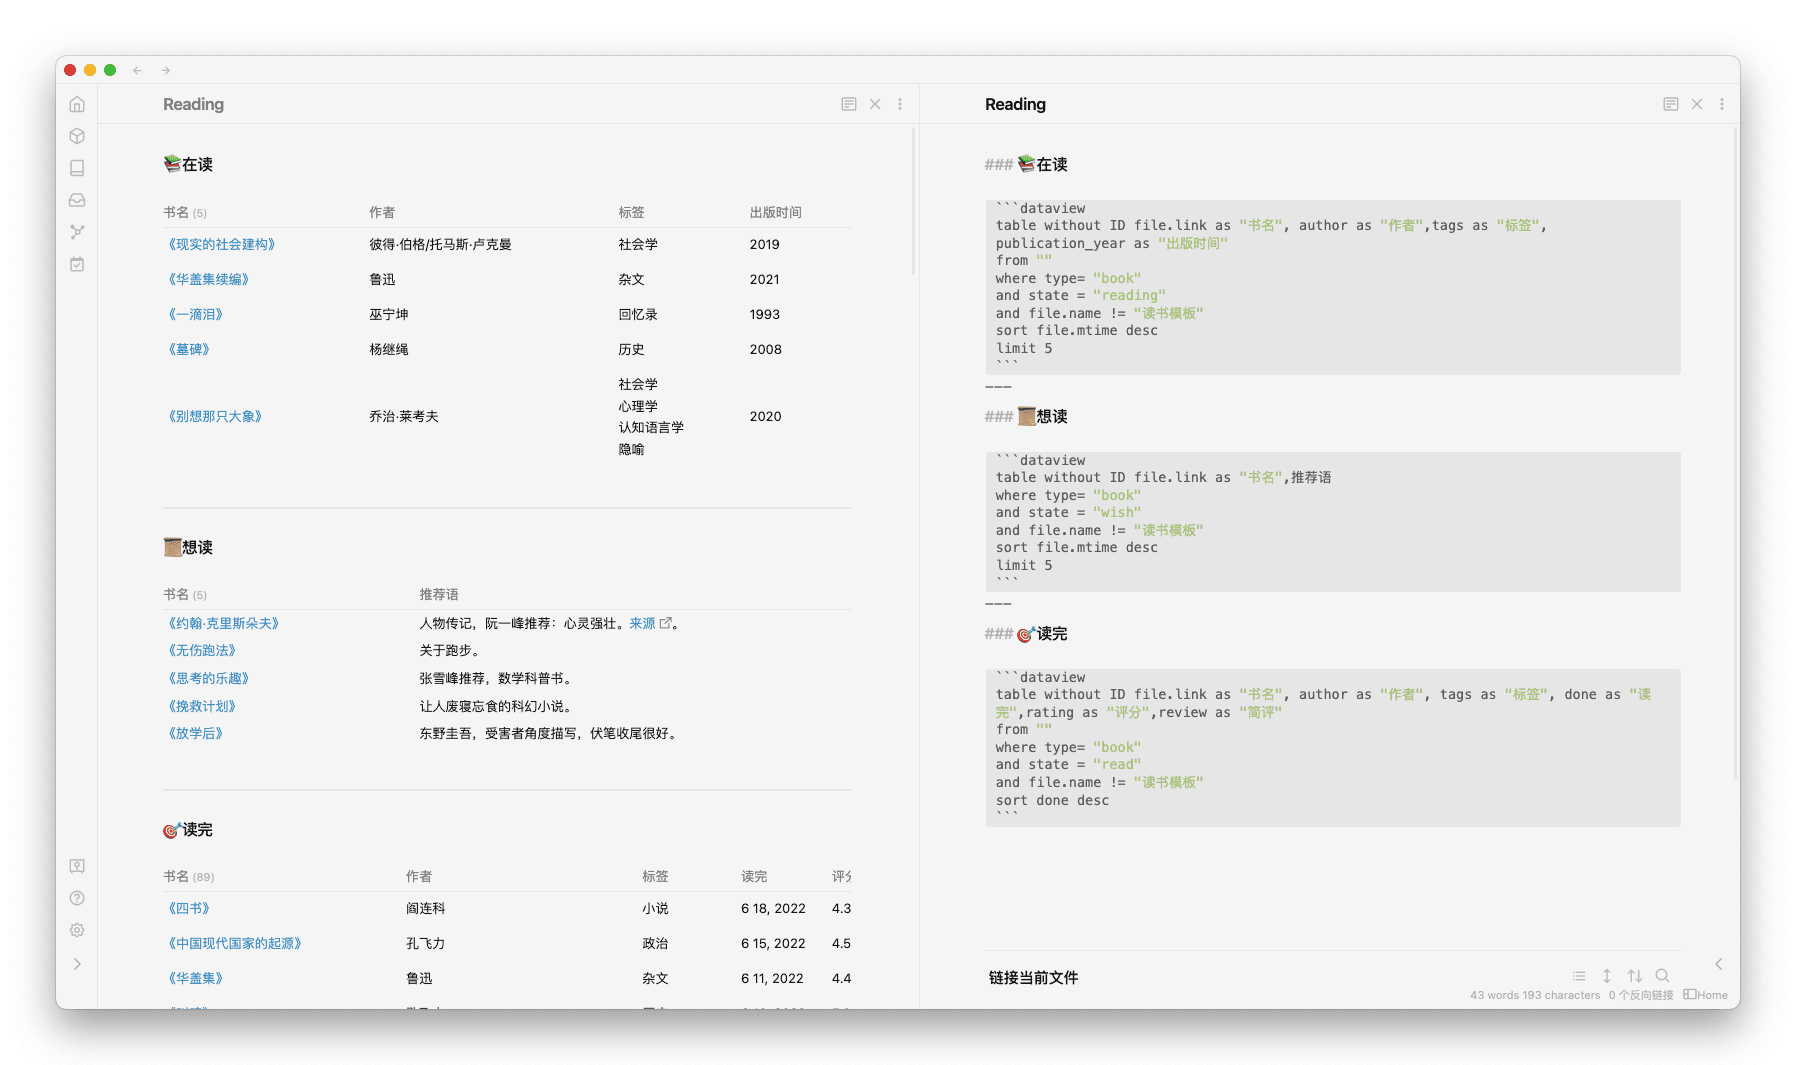Click the vertical expand arrow in backlinks

click(x=1607, y=976)
